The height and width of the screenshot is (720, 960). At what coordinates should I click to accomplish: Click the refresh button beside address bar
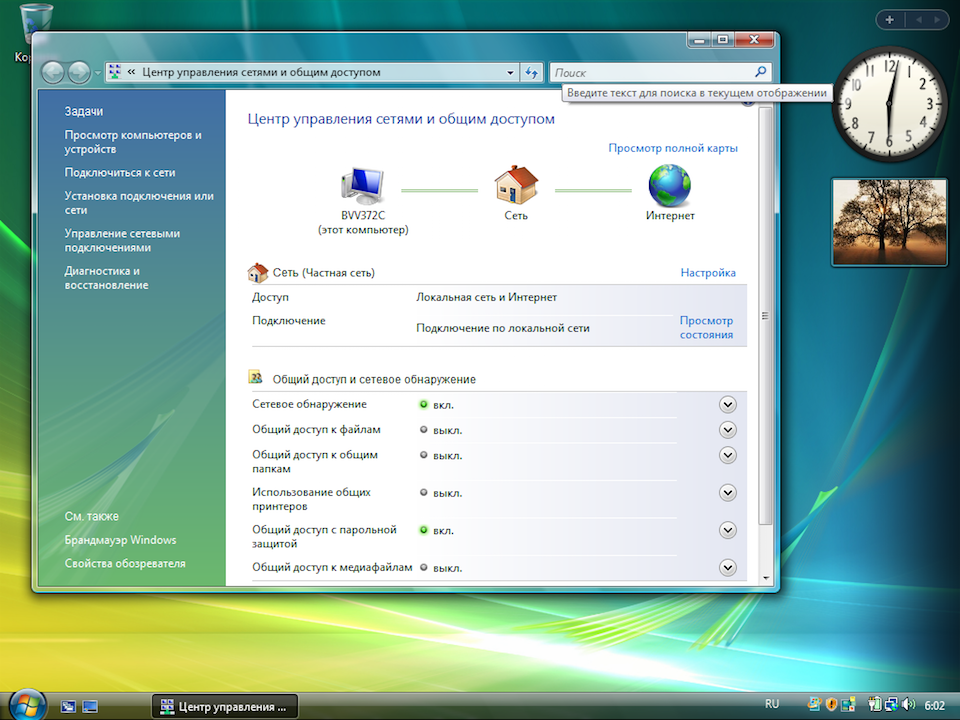coord(531,73)
